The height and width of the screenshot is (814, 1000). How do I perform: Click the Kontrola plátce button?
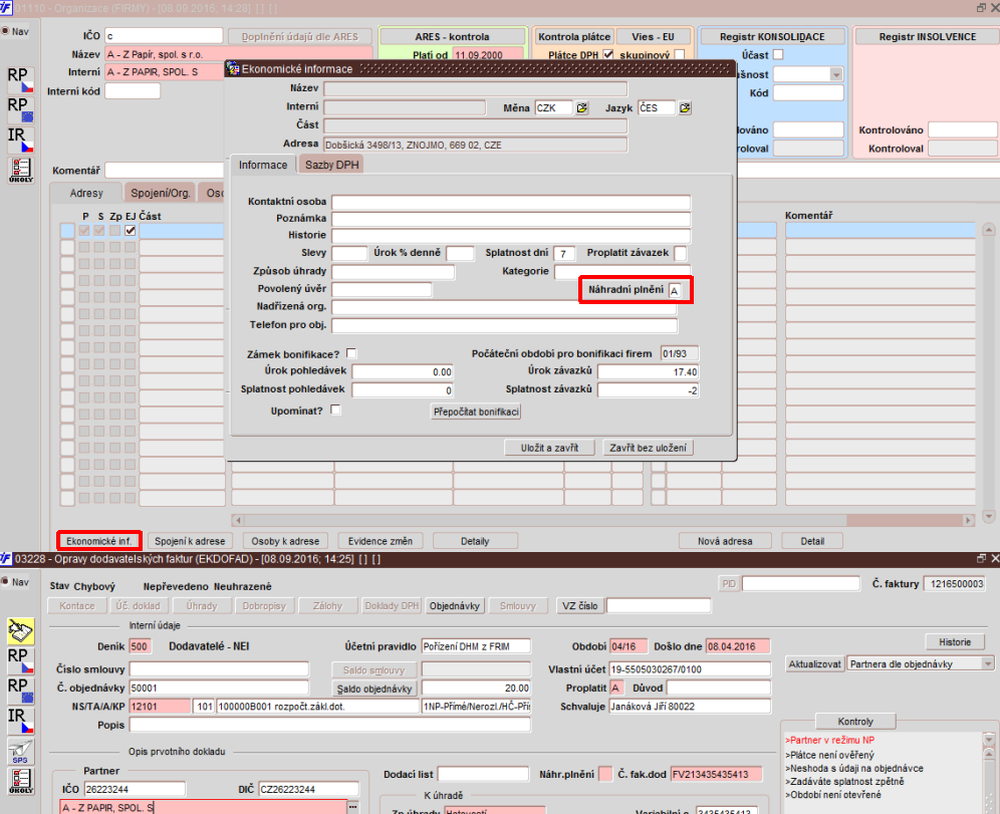pyautogui.click(x=574, y=36)
